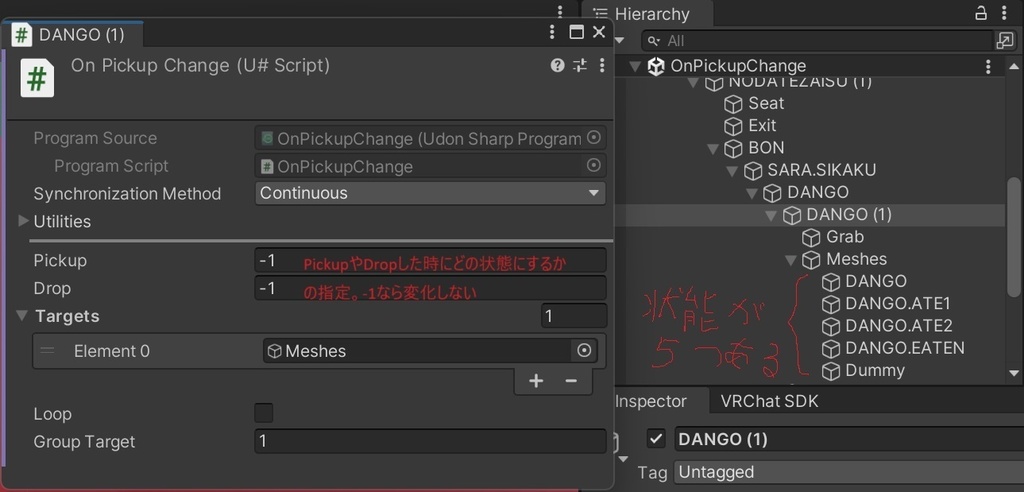Maximize the DANGO (1) properties window
This screenshot has height=492, width=1024.
576,32
